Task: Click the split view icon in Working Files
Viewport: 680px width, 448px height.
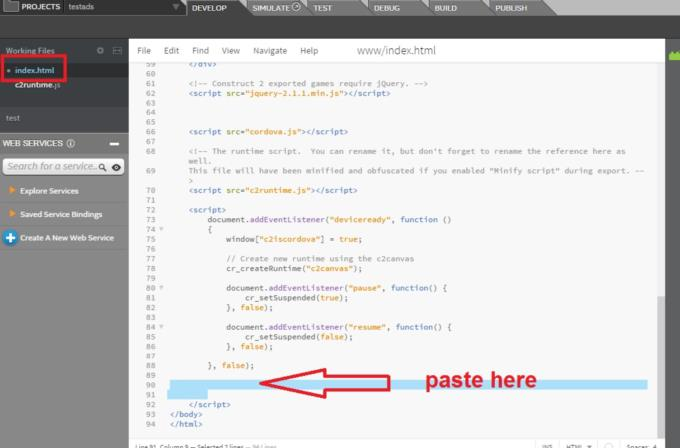Action: (x=117, y=51)
